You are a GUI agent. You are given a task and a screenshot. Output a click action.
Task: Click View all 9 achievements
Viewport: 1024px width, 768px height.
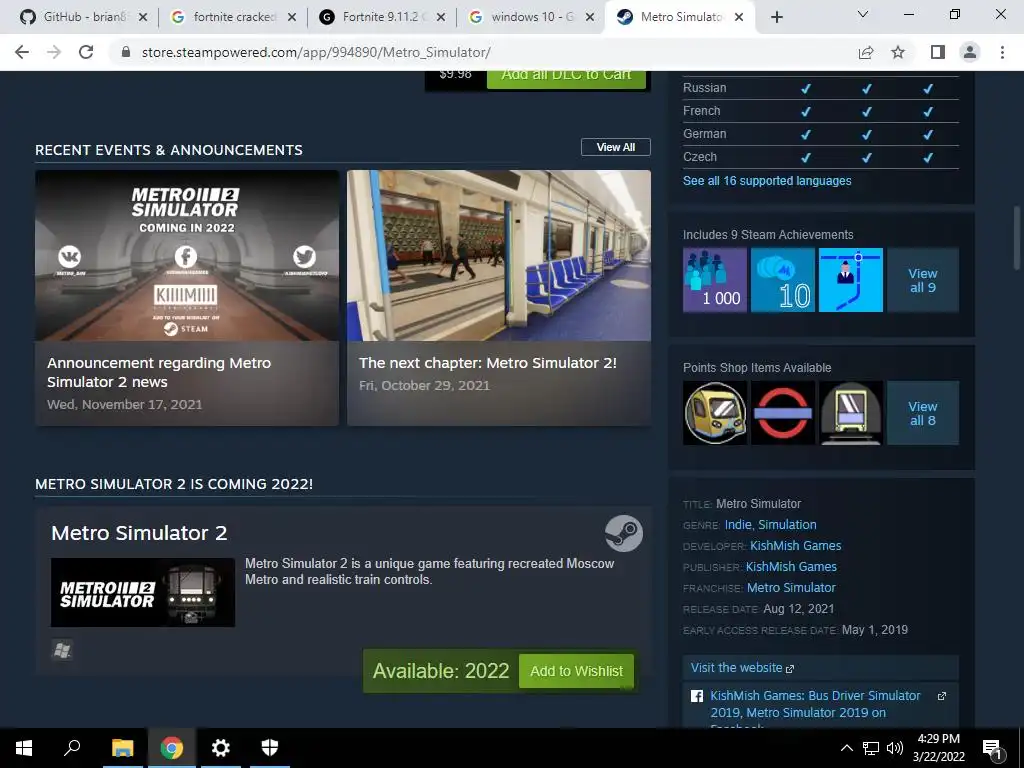tap(923, 280)
